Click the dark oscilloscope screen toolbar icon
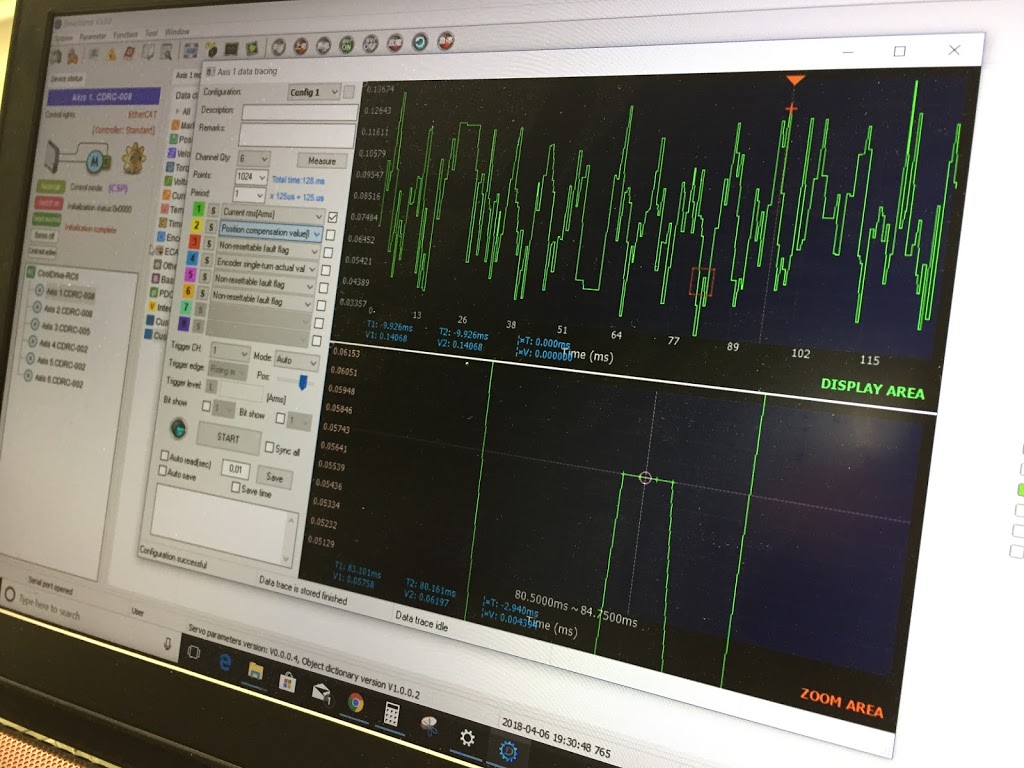Image resolution: width=1024 pixels, height=768 pixels. (231, 48)
